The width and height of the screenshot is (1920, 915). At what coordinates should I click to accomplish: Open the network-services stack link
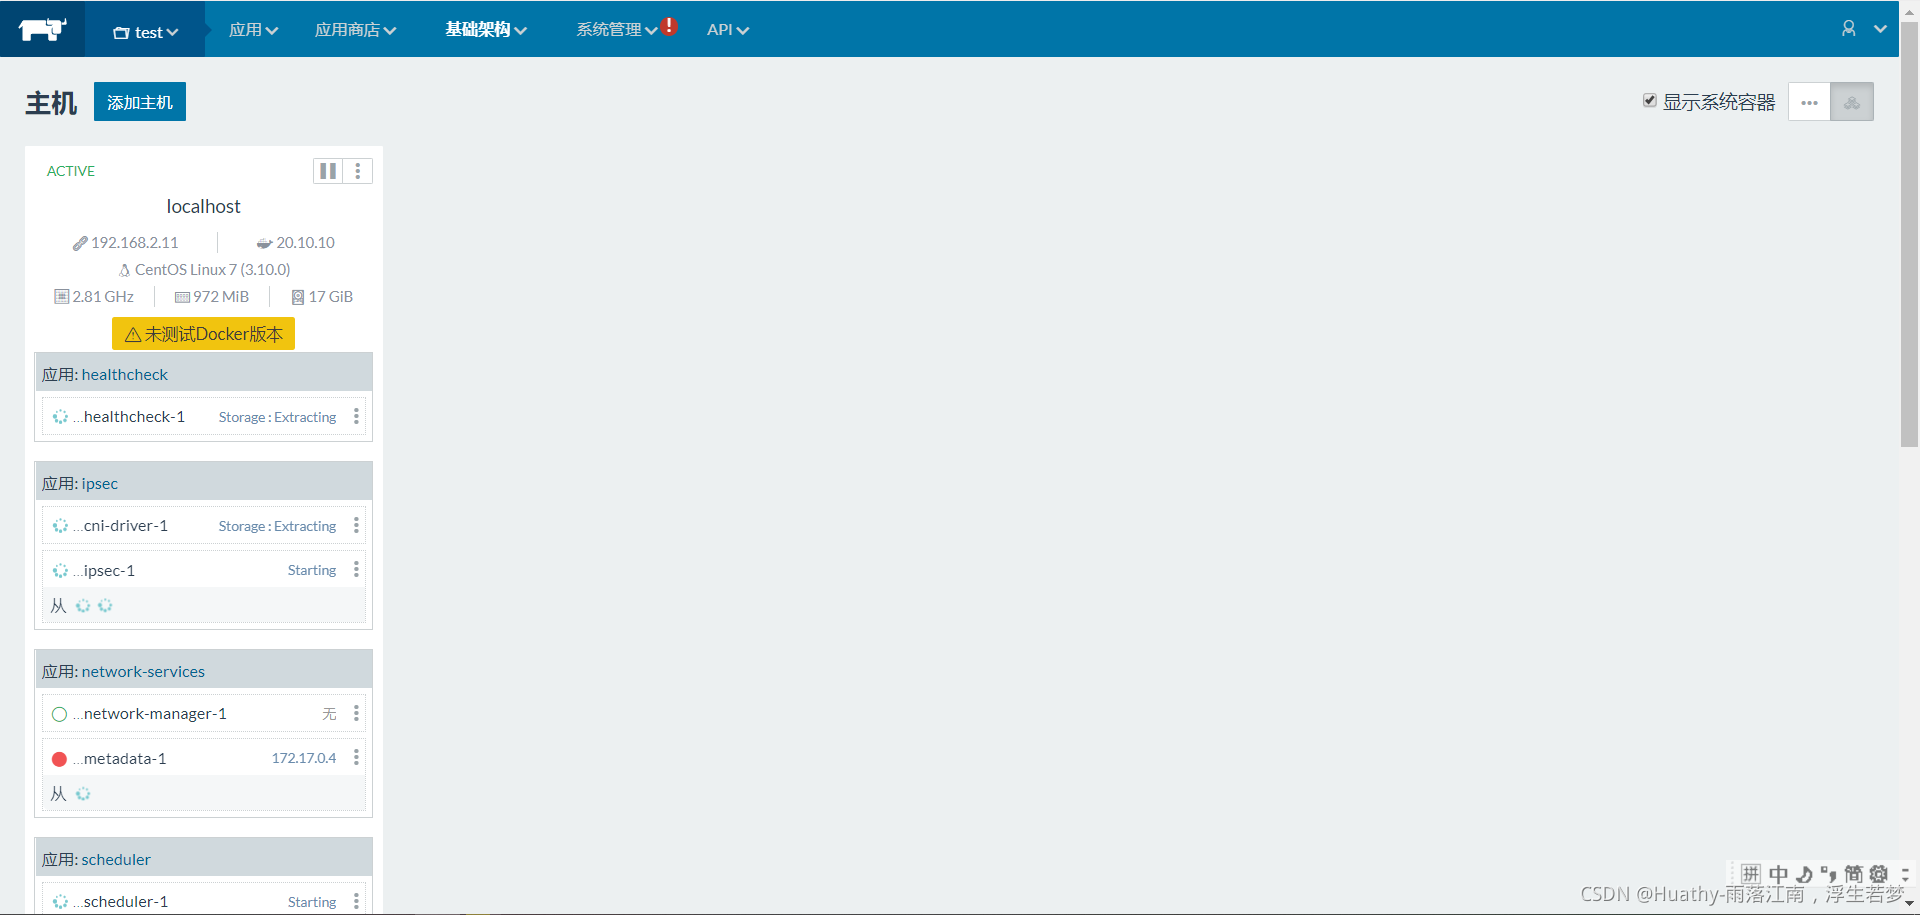(143, 671)
